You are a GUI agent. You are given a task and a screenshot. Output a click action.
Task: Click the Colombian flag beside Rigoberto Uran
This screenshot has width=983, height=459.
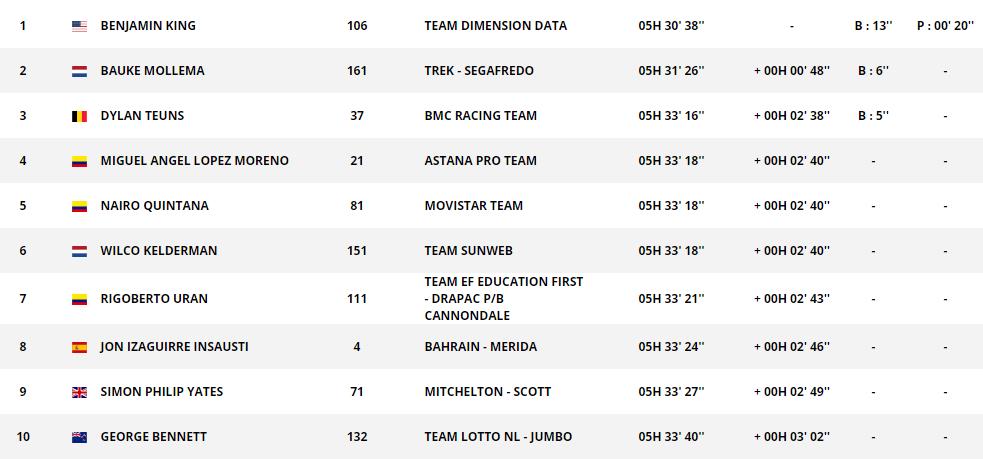[80, 299]
